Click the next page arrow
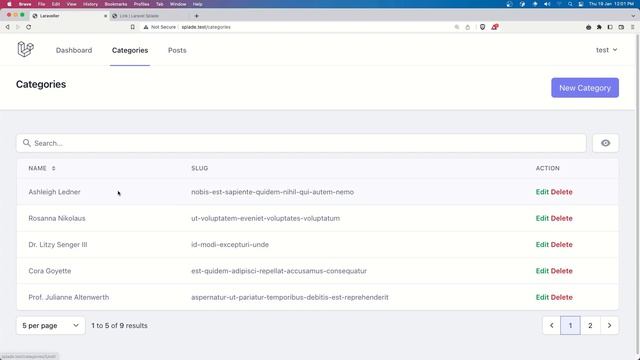 (609, 325)
